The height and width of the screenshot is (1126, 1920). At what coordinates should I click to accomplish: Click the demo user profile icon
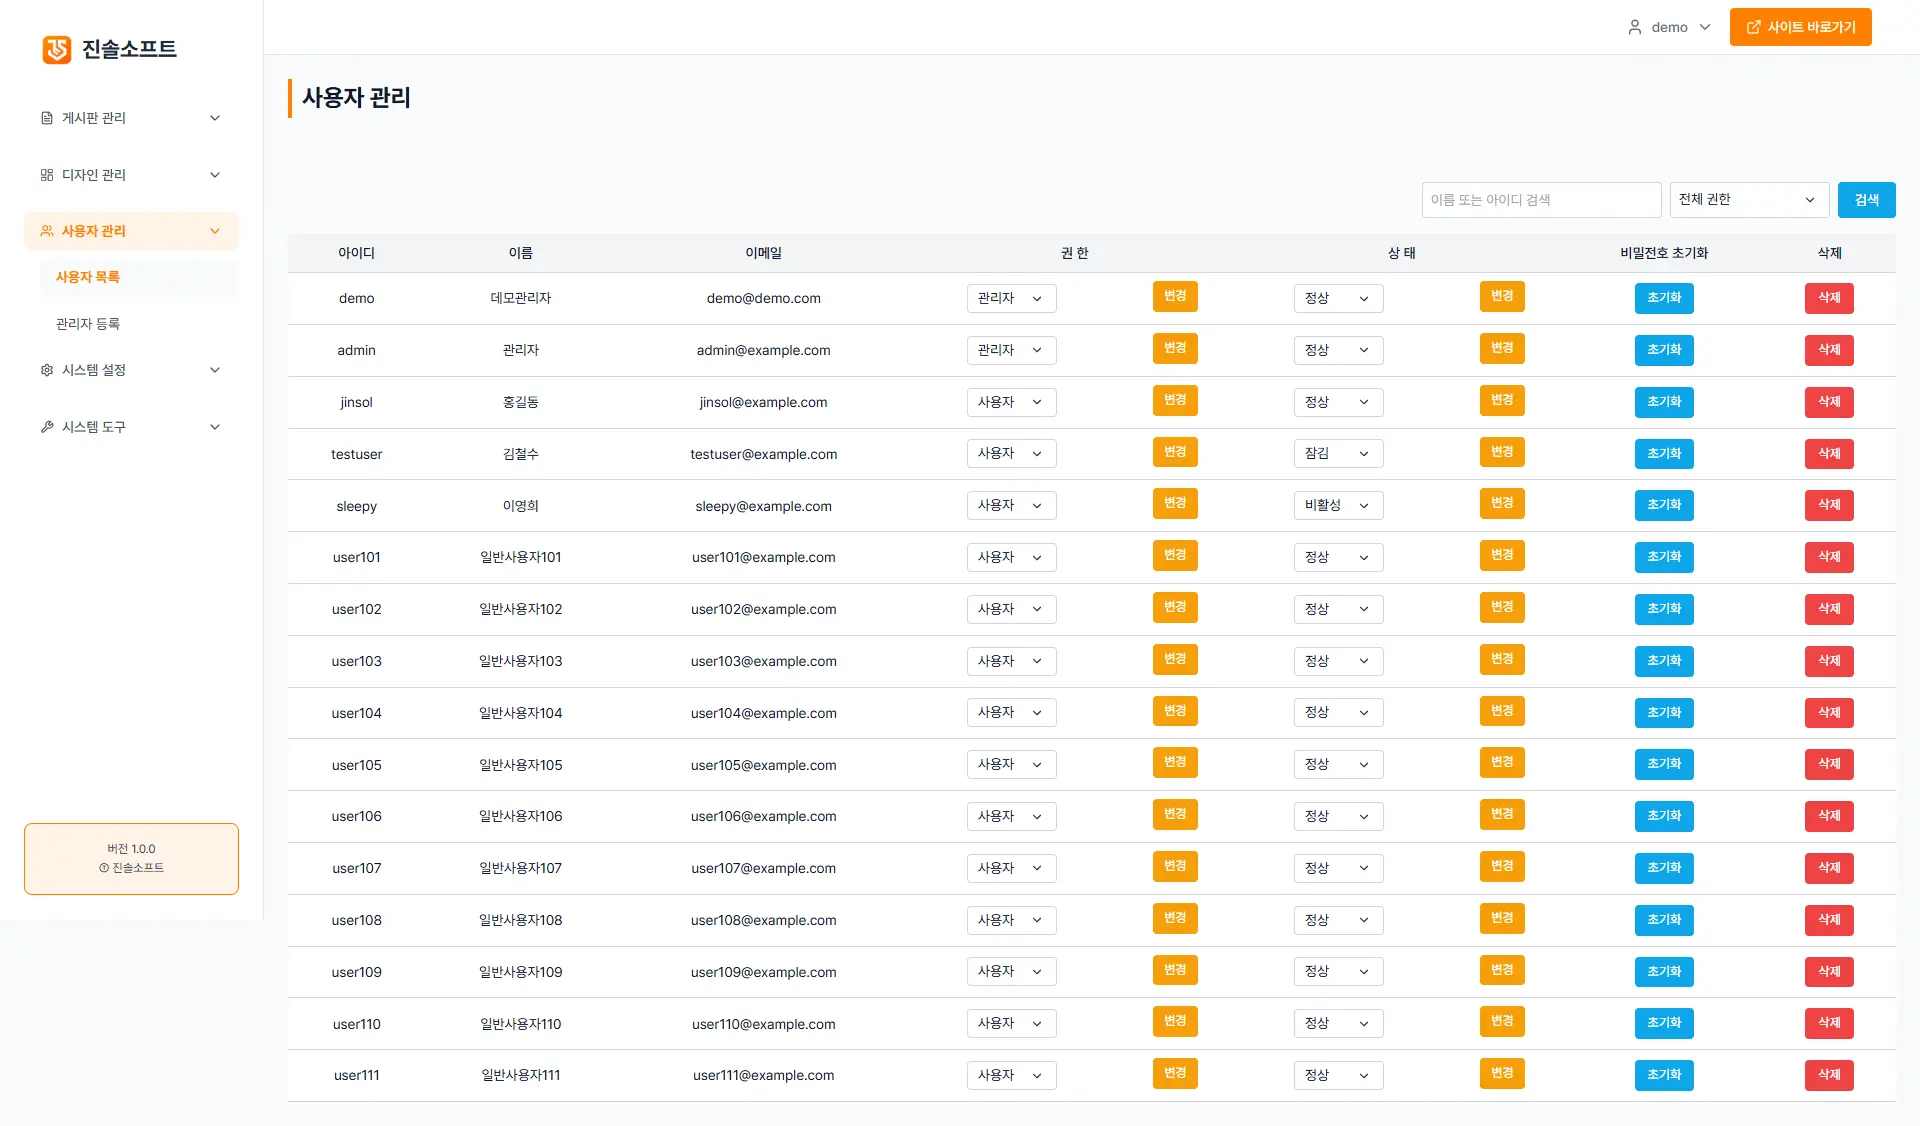(x=1635, y=27)
